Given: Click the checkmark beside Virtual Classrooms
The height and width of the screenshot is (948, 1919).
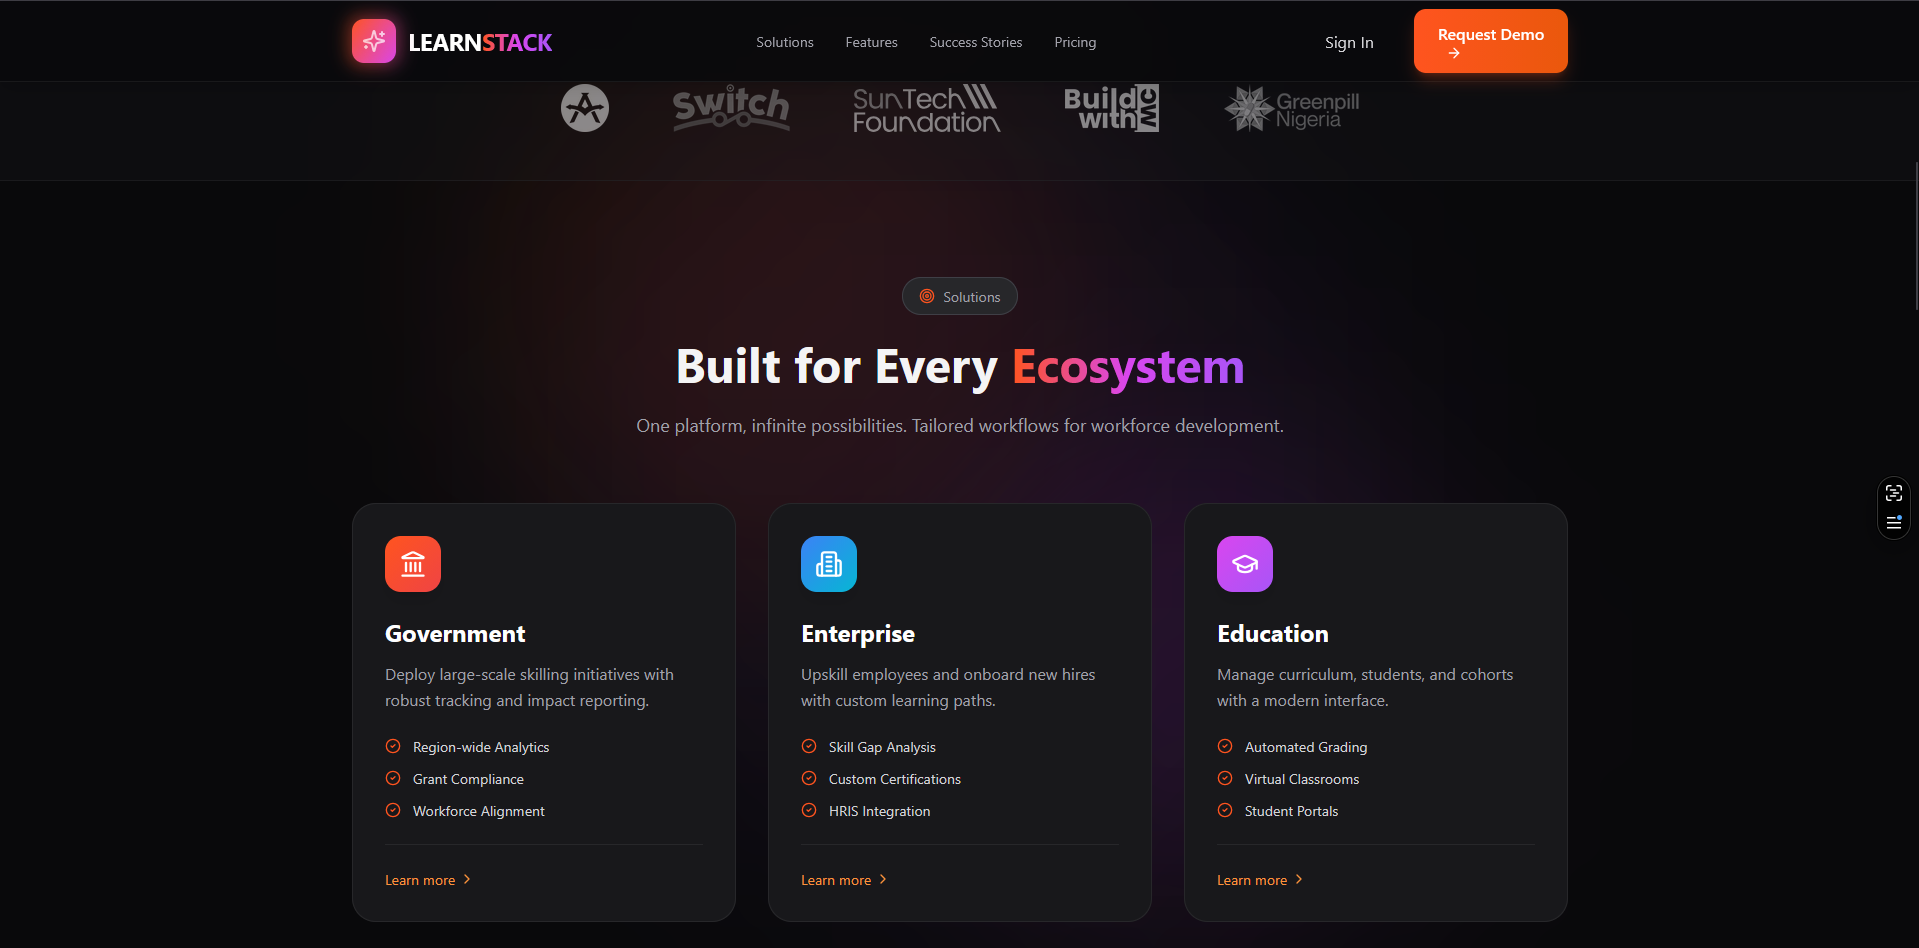Looking at the screenshot, I should coord(1225,778).
